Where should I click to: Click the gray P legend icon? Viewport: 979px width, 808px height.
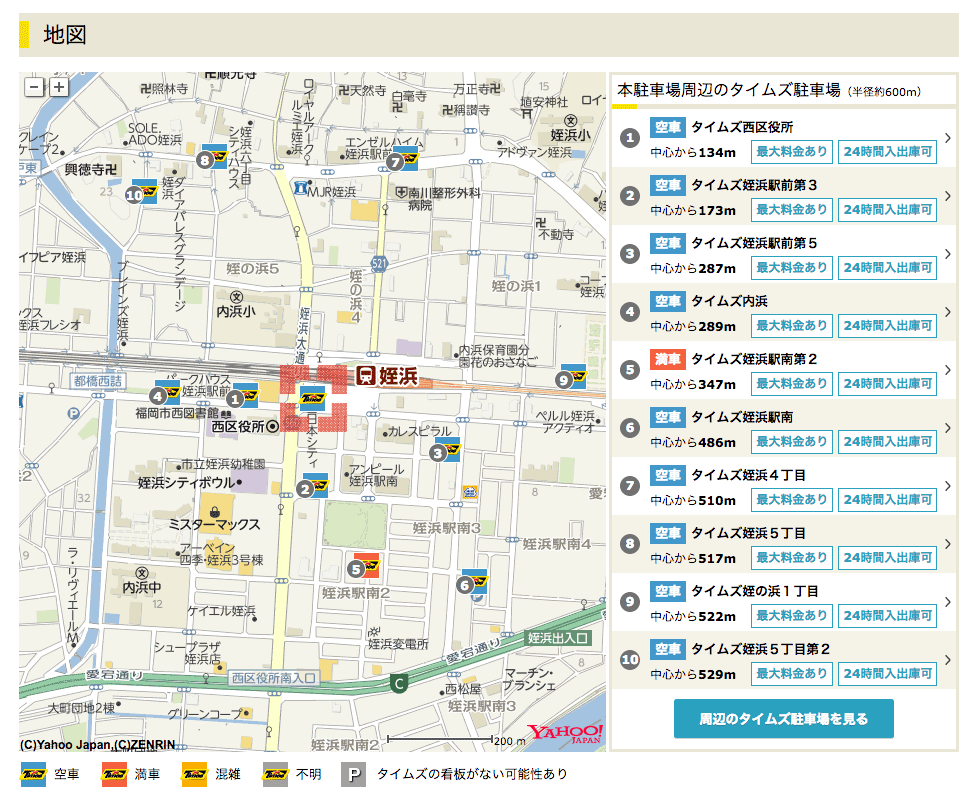[353, 775]
